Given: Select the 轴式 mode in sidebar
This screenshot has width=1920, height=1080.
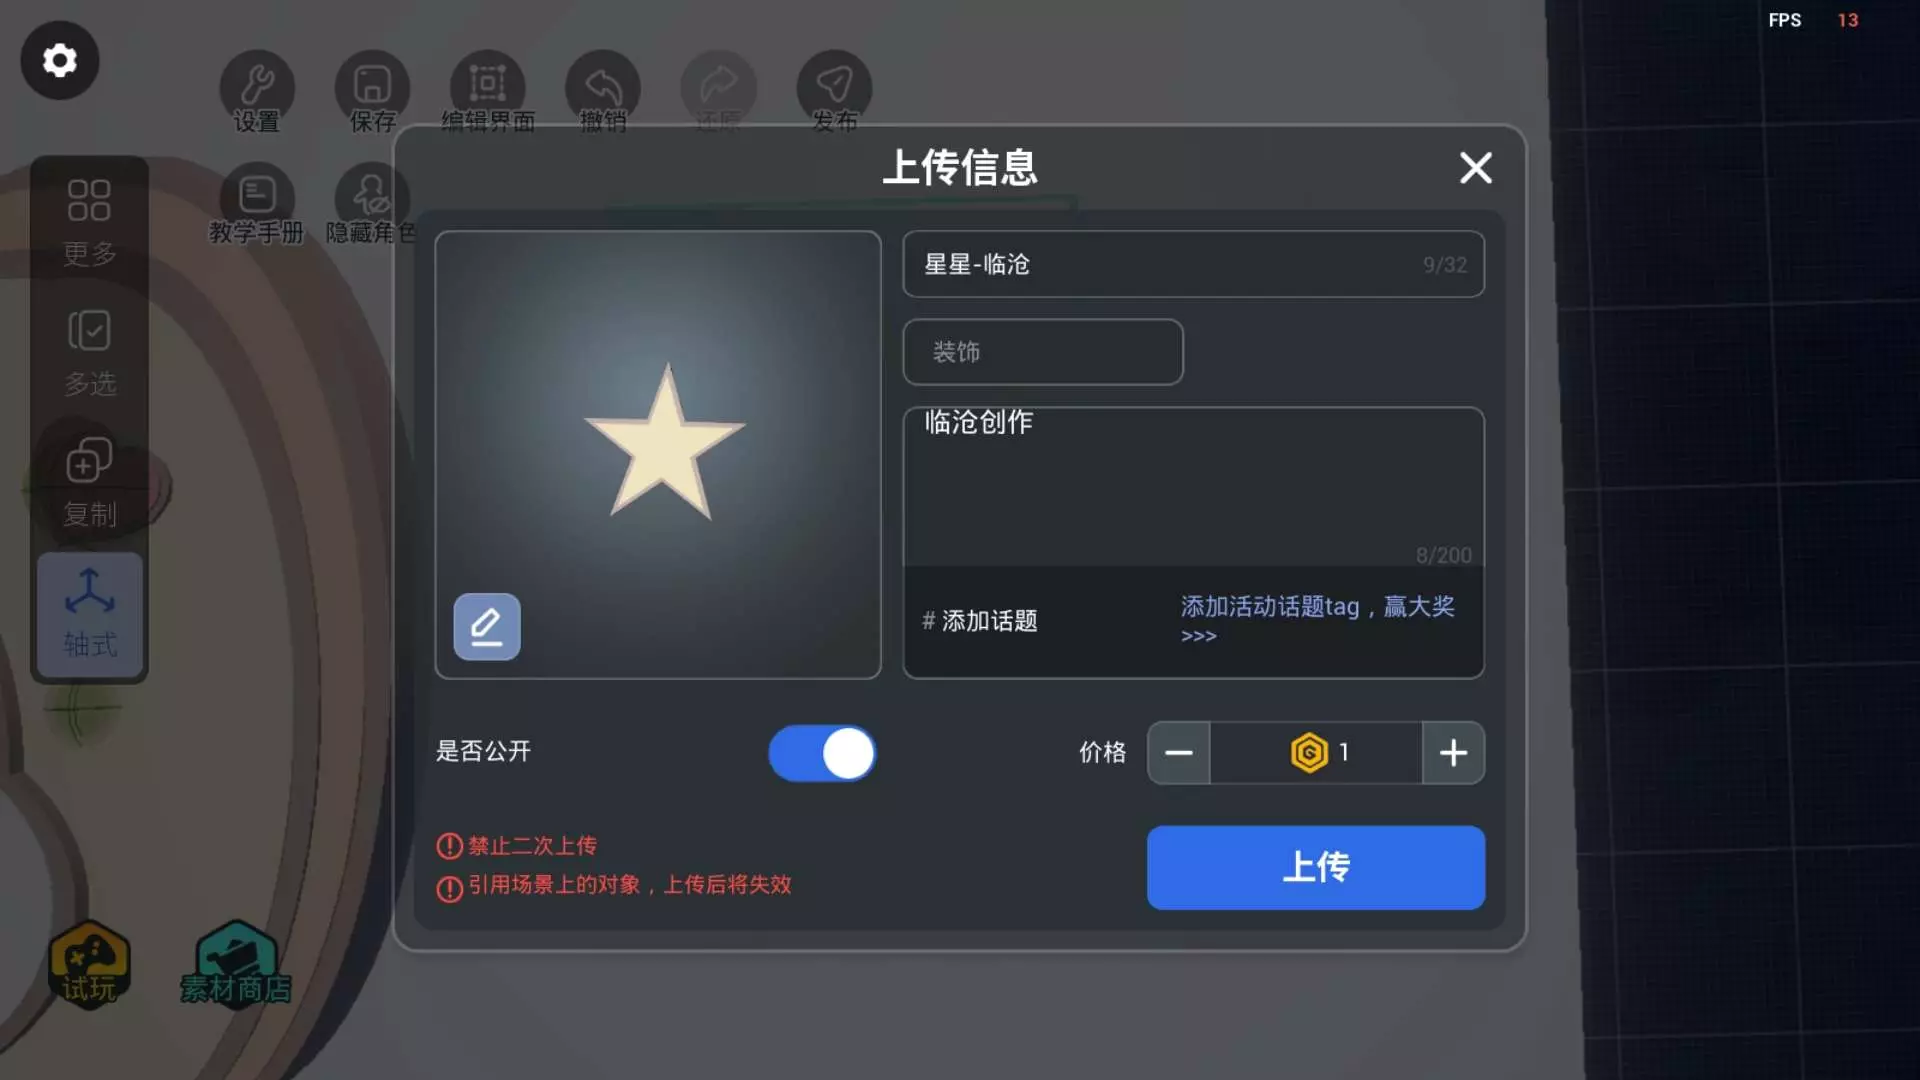Looking at the screenshot, I should point(90,614).
